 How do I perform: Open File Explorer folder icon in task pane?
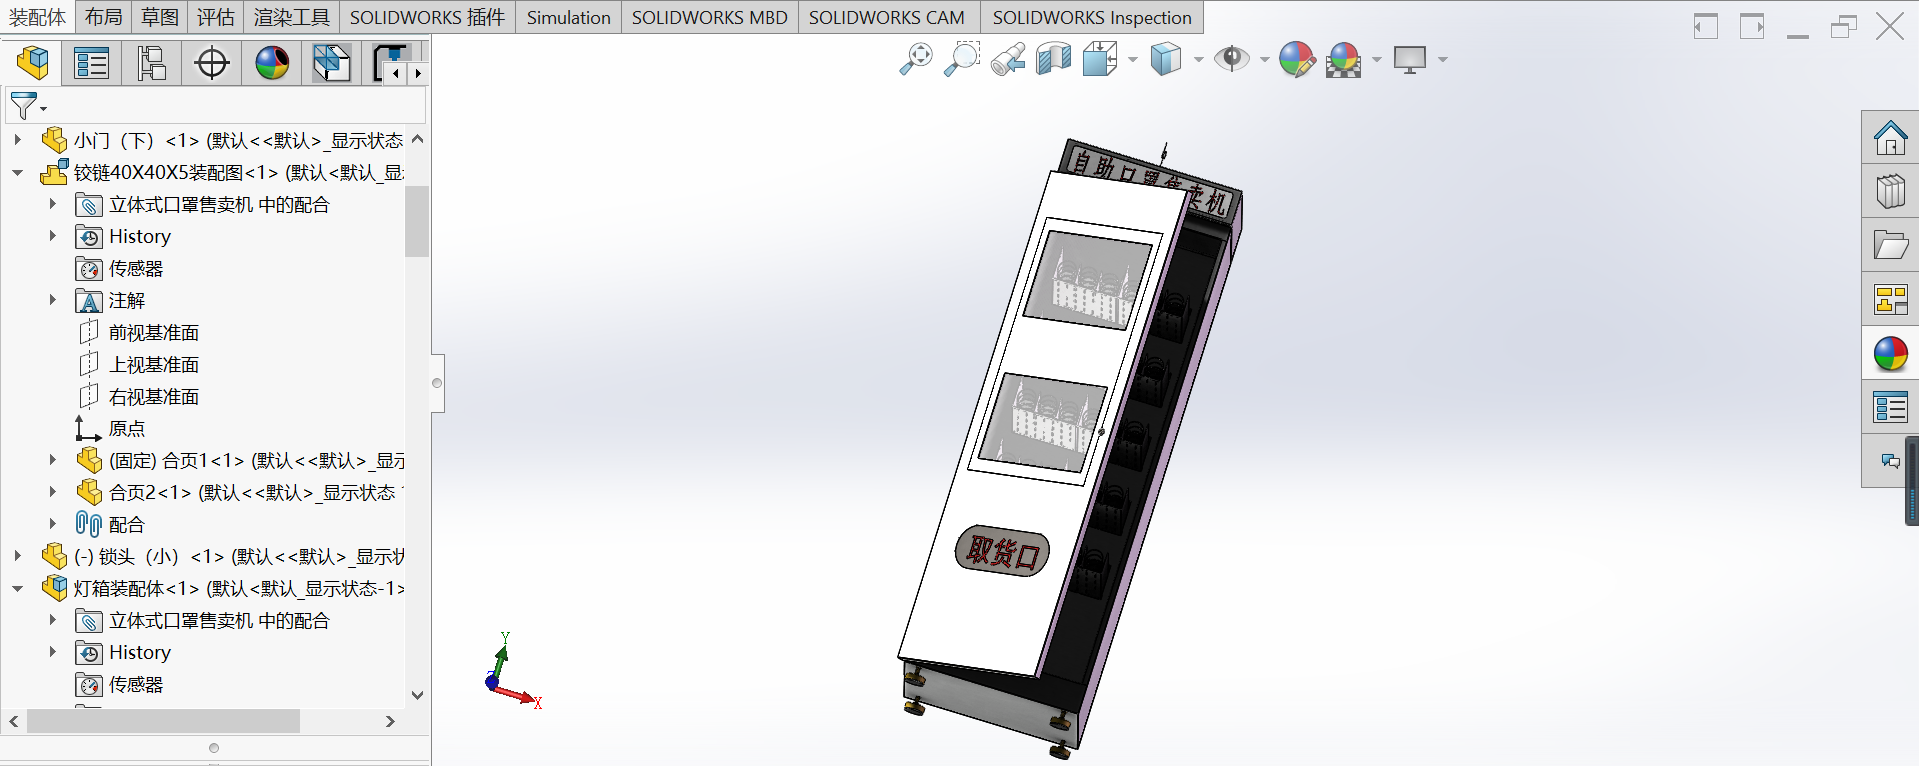(x=1890, y=245)
